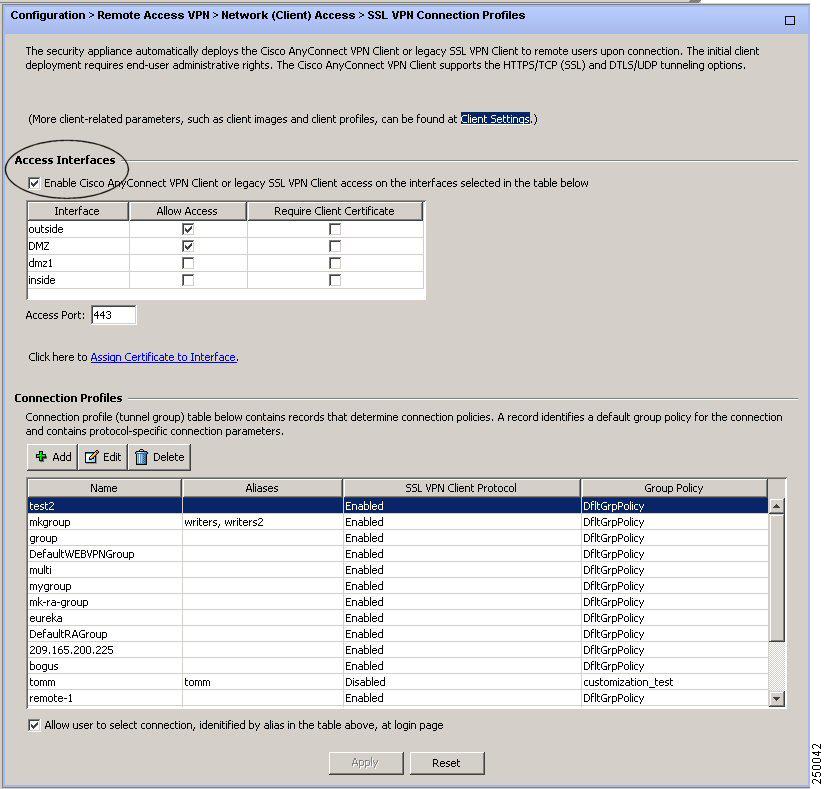Select the remote-1 connection profile
This screenshot has width=824, height=789.
(398, 699)
